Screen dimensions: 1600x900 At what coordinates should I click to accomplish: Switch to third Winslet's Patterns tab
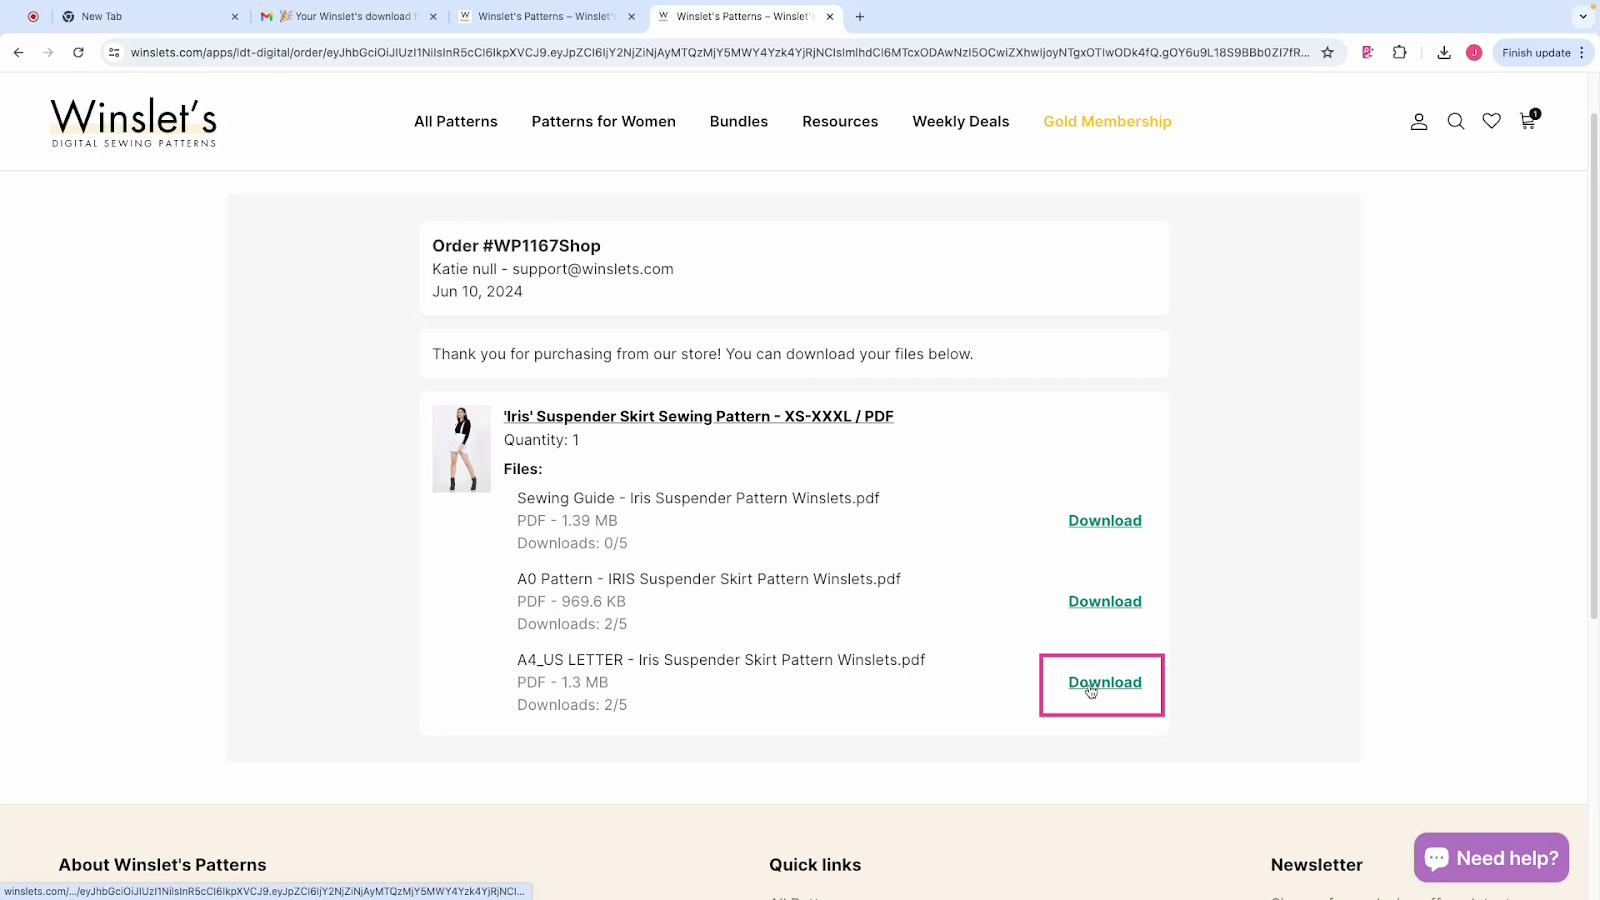546,17
